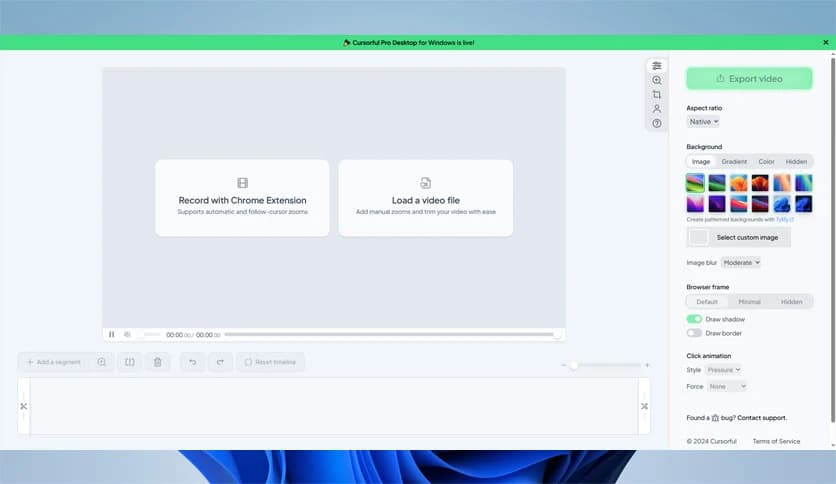Select the dark red waves background thumbnail
The height and width of the screenshot is (484, 836).
click(760, 204)
